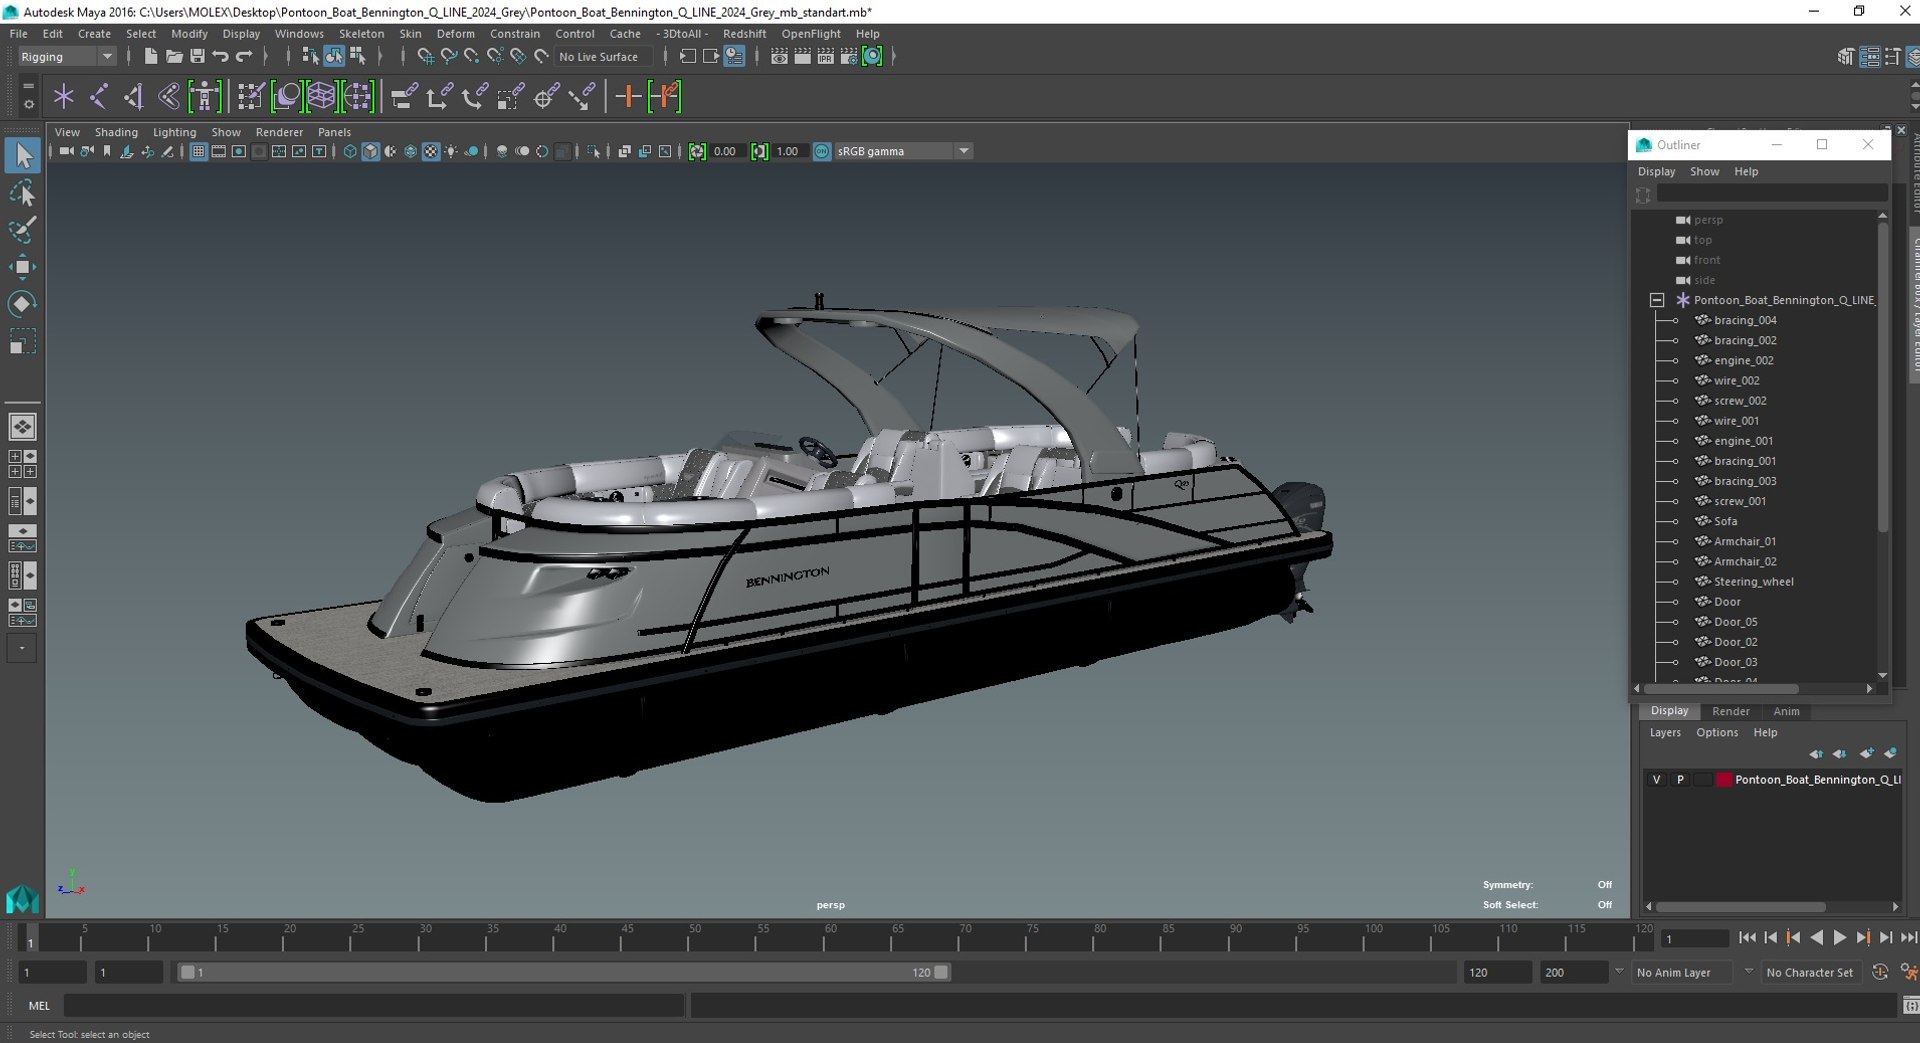Save the scene with the floppy disk icon
1920x1043 pixels.
pos(197,57)
